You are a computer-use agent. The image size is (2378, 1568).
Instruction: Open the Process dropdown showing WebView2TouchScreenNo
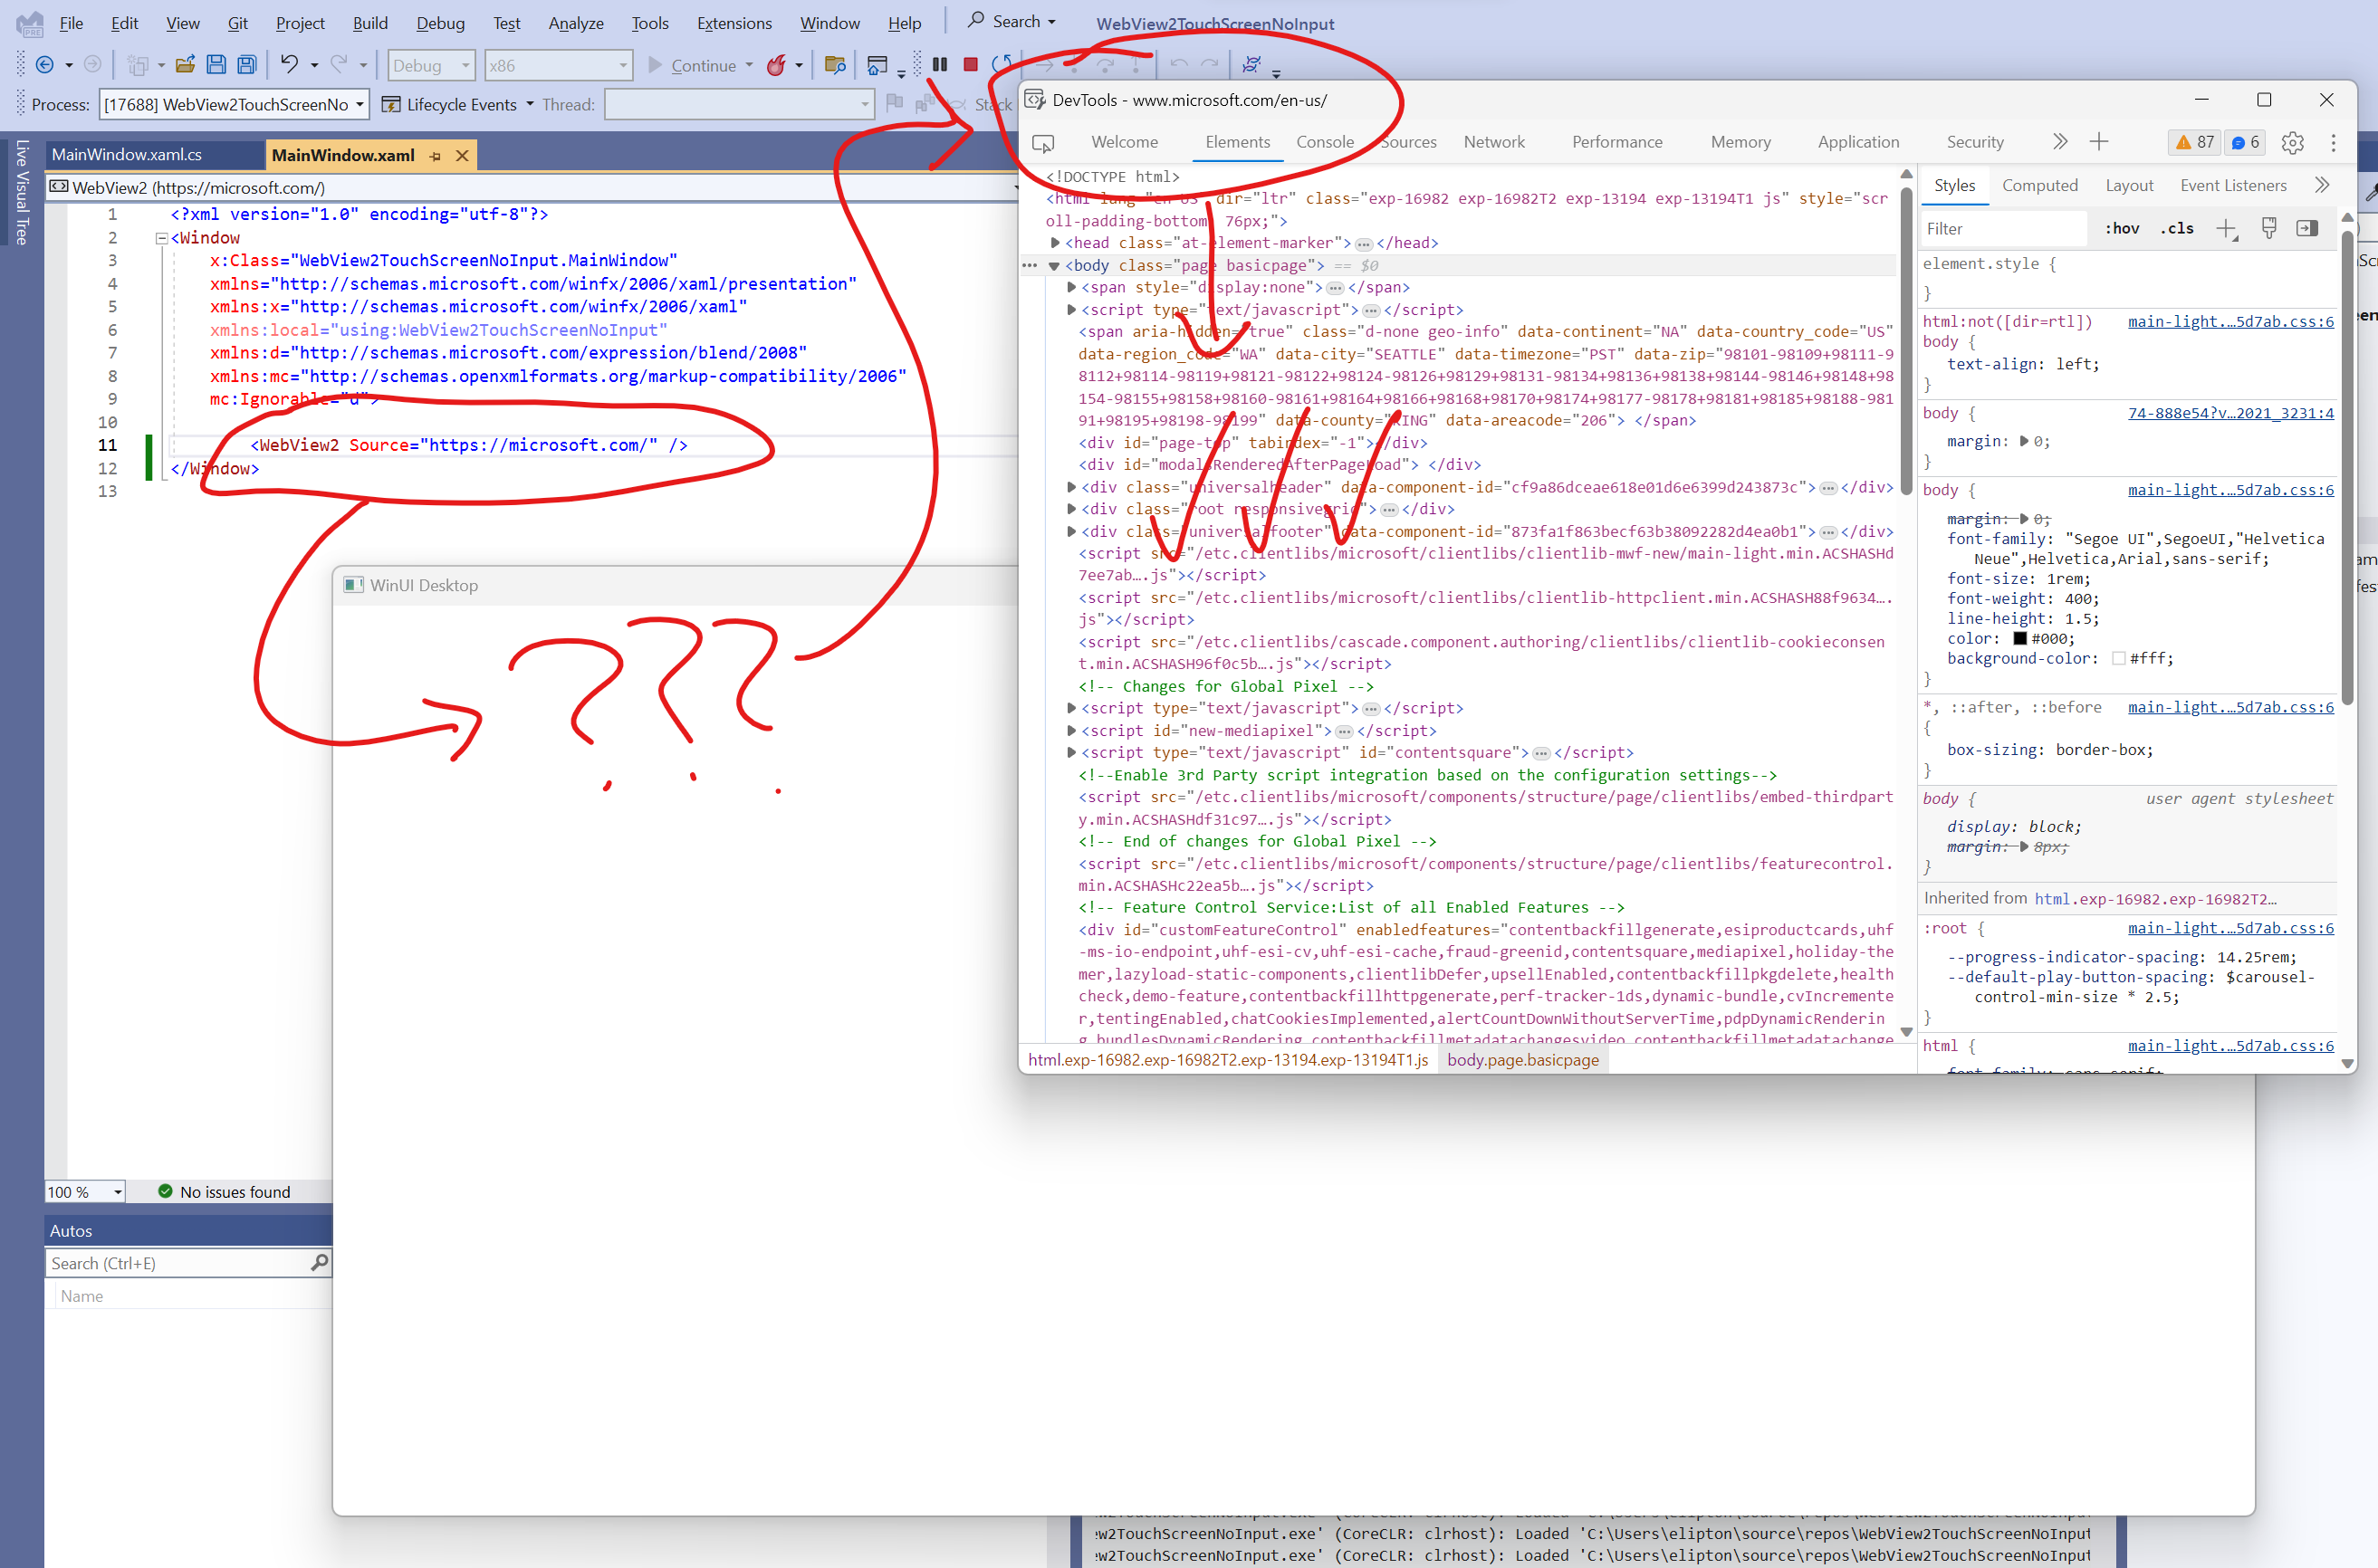pos(234,104)
